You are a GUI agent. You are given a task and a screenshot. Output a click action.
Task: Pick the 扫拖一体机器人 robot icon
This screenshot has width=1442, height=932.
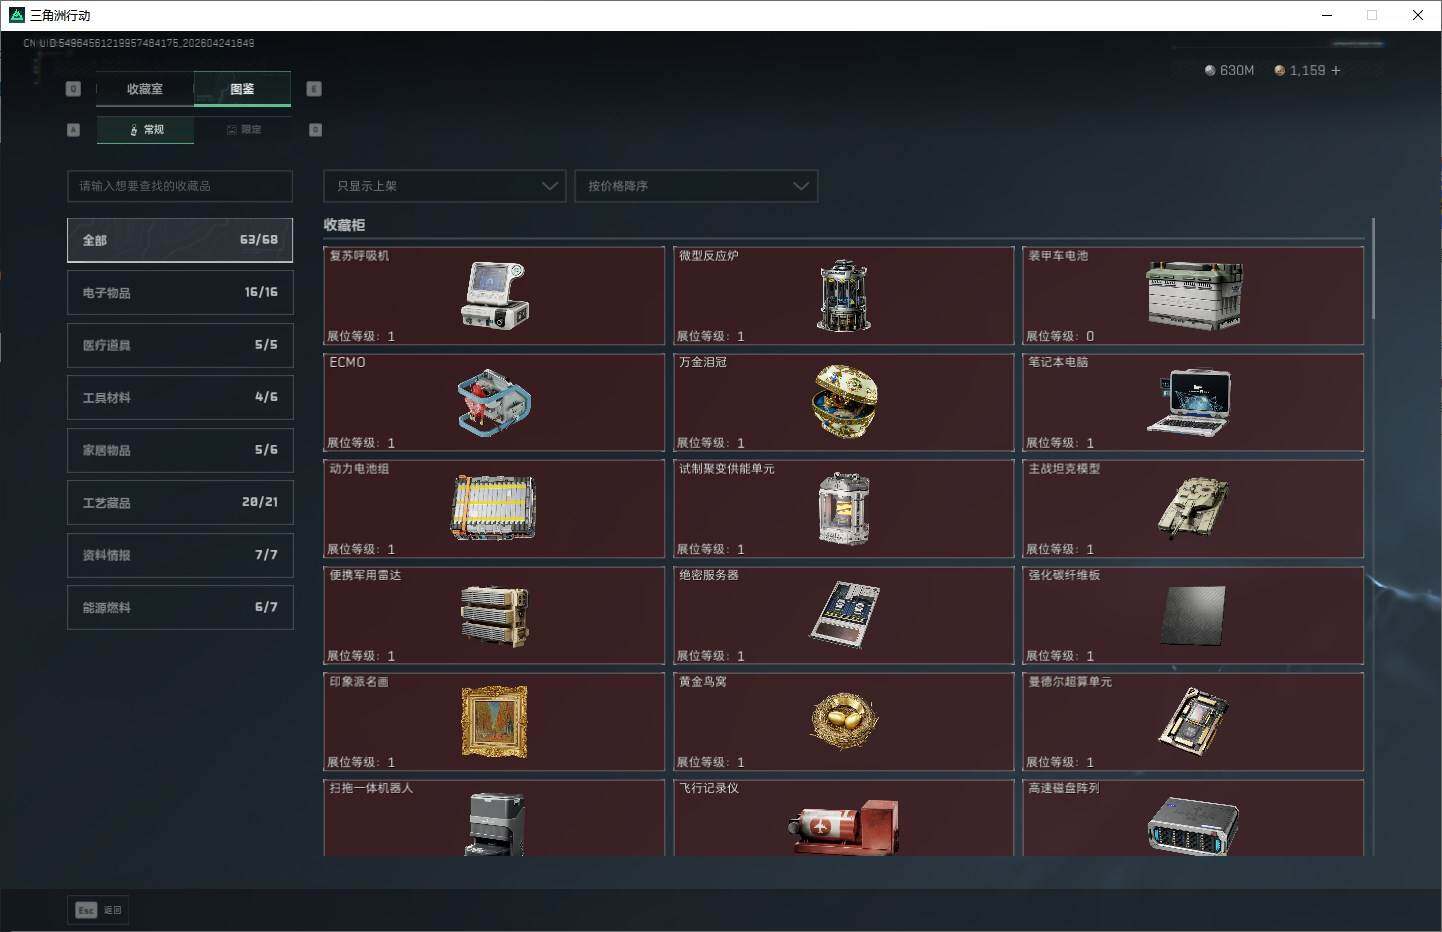(x=494, y=824)
